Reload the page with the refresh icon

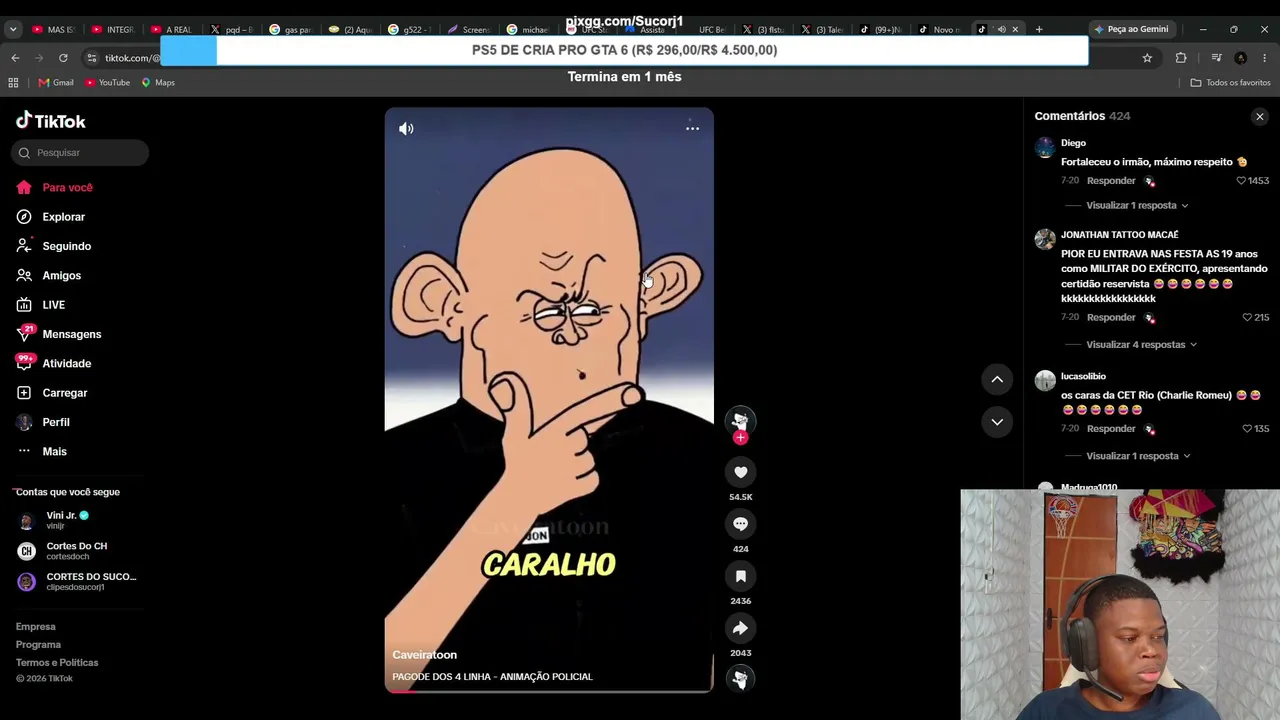[63, 58]
